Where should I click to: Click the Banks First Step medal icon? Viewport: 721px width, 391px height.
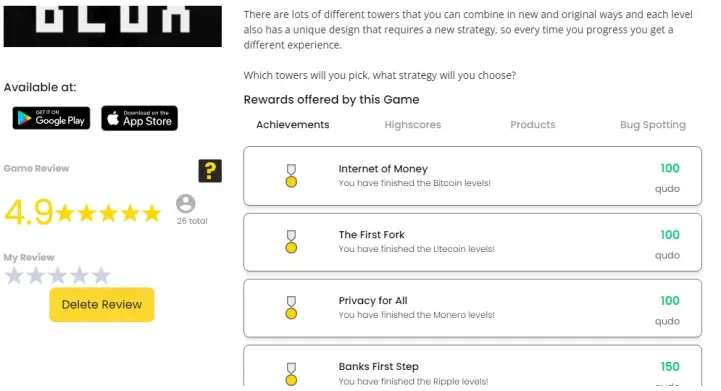(x=291, y=374)
